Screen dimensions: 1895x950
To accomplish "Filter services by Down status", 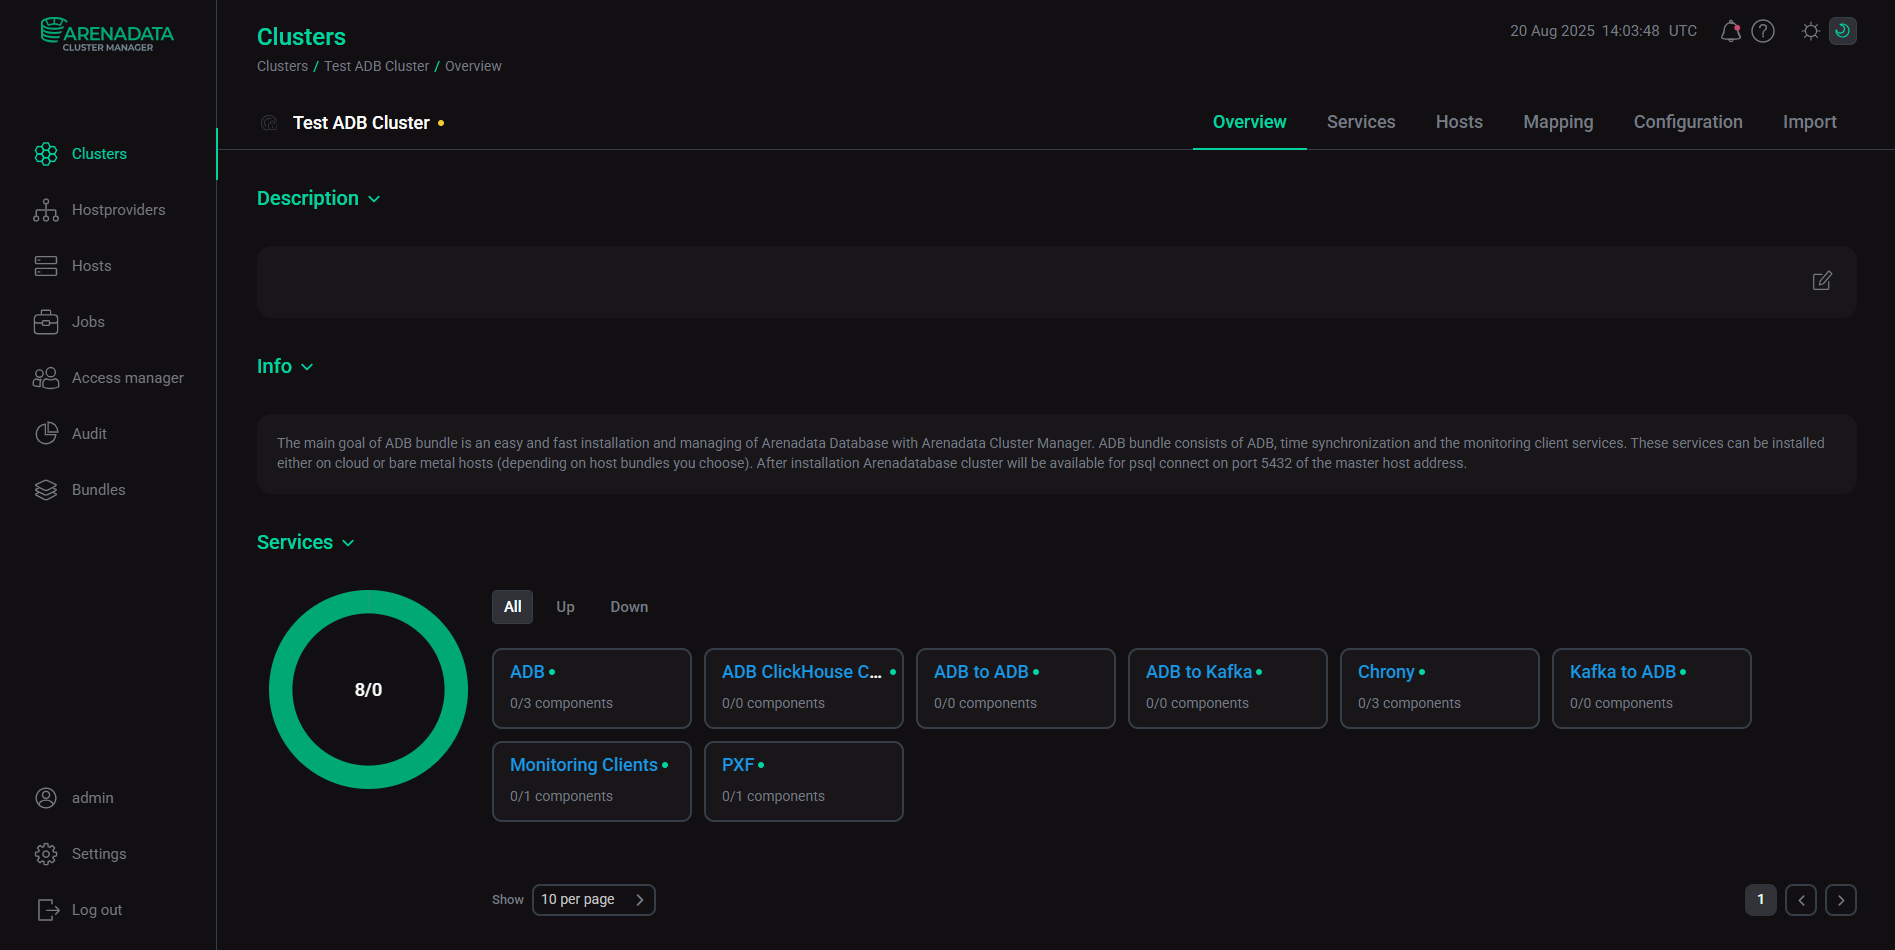I will 629,607.
